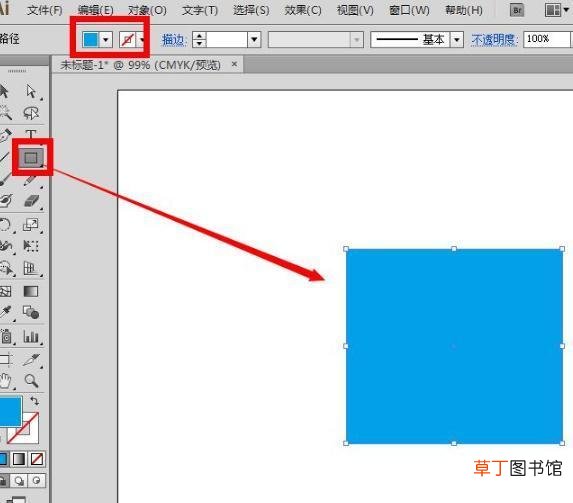Select the Zoom tool
Image resolution: width=573 pixels, height=503 pixels.
tap(31, 381)
